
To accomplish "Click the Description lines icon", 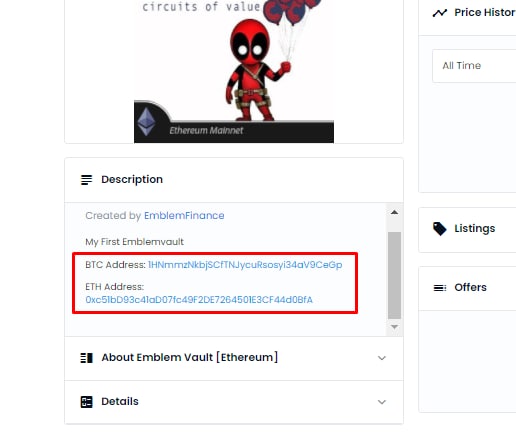I will click(x=86, y=180).
